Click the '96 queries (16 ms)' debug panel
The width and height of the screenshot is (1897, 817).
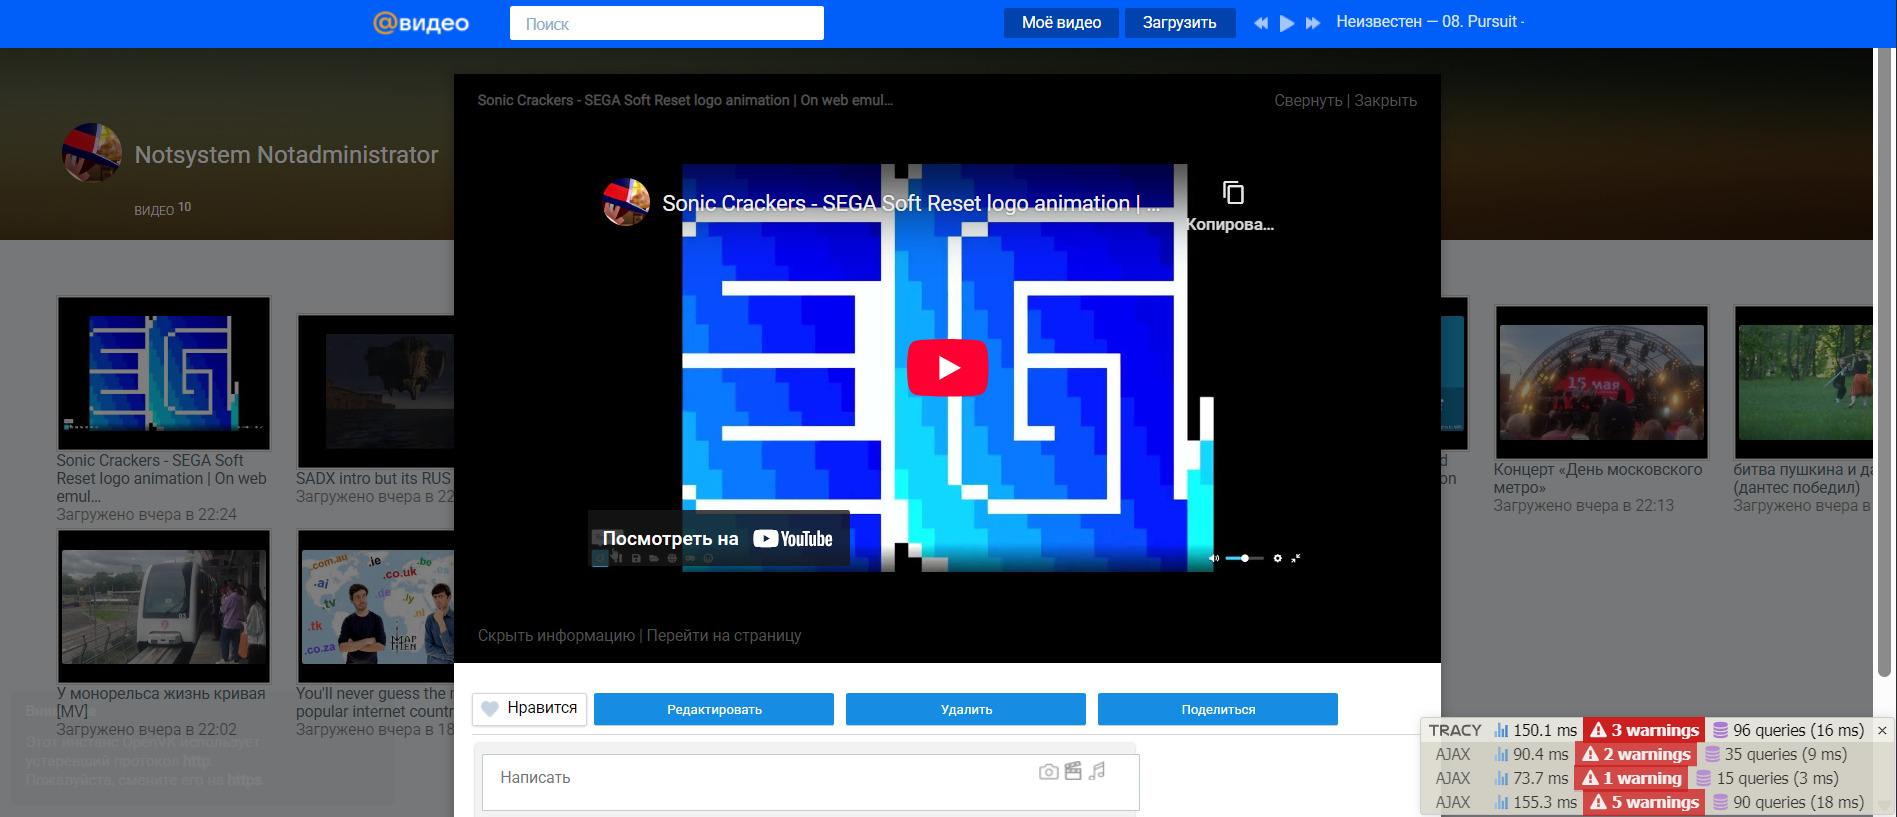1788,730
